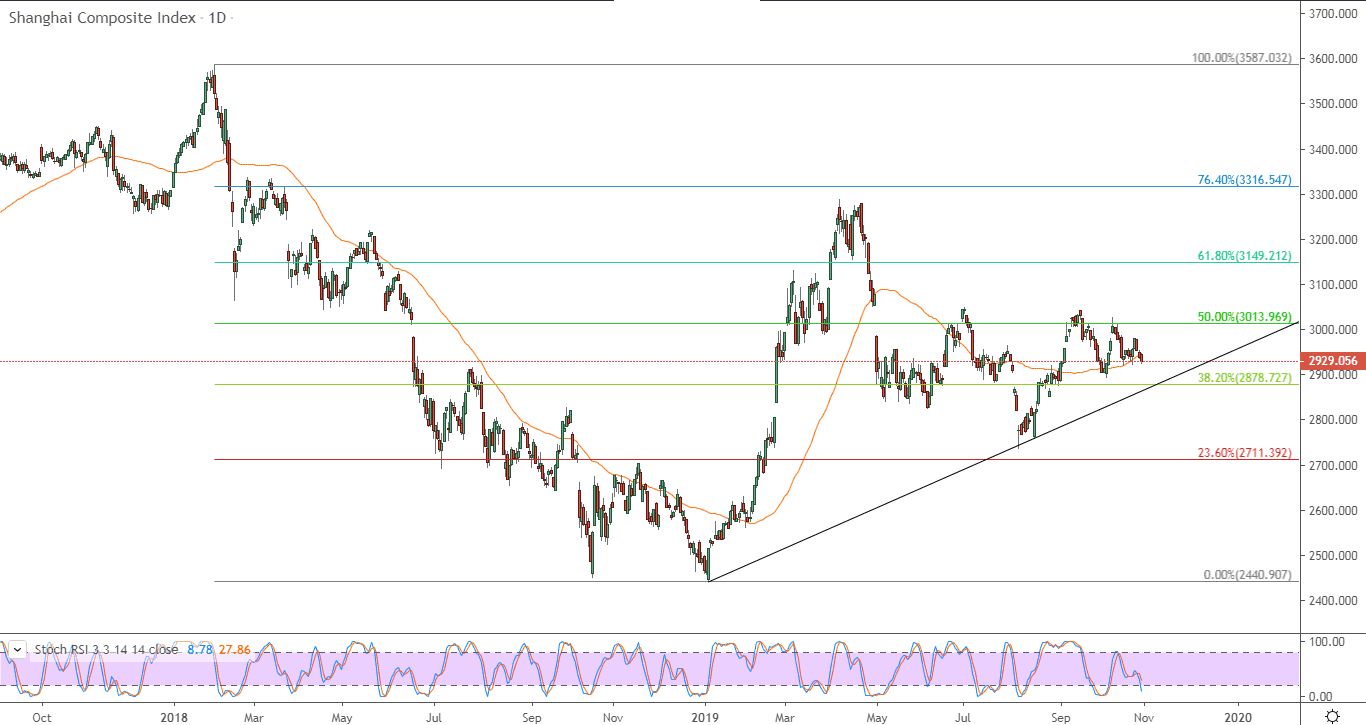Click the 3700.000 price axis label
Image resolution: width=1366 pixels, height=725 pixels.
click(x=1334, y=14)
